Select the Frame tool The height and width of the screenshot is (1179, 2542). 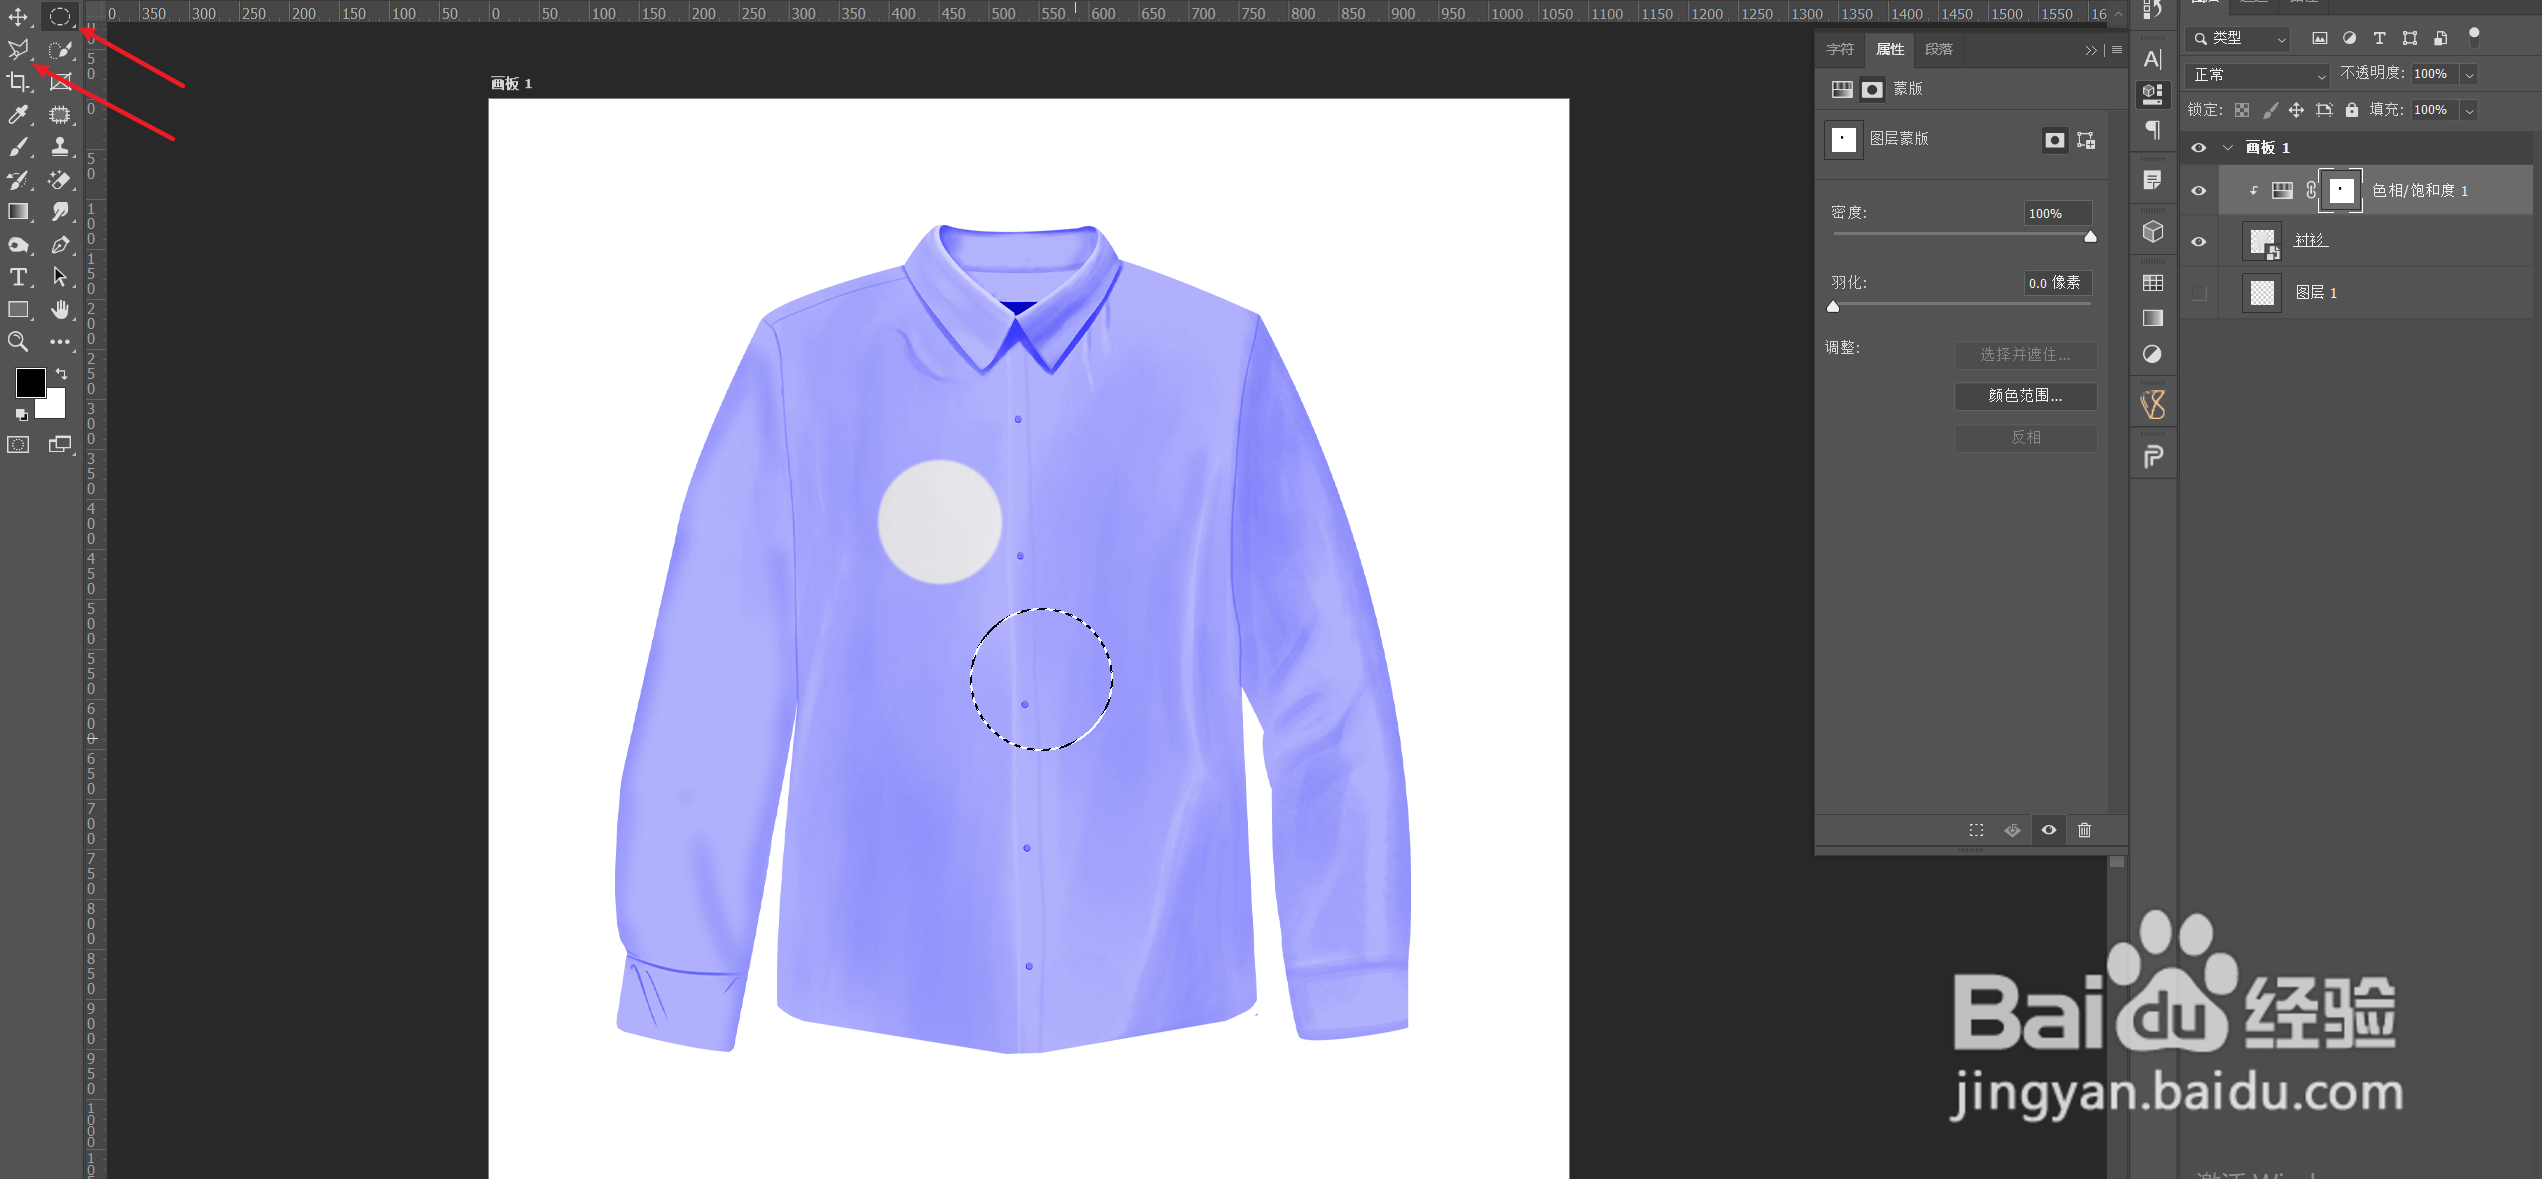click(60, 82)
